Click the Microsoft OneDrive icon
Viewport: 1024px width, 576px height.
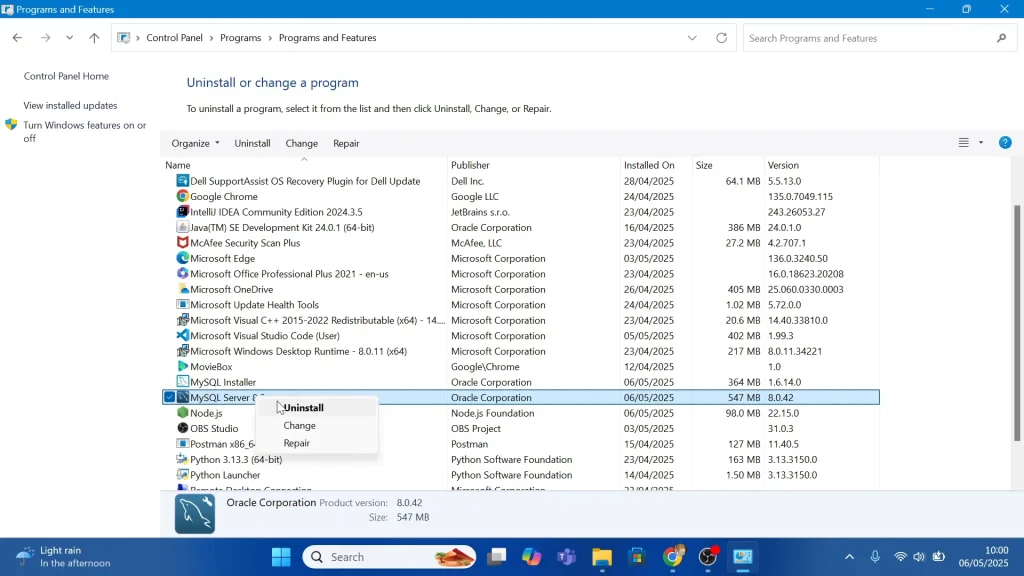182,289
